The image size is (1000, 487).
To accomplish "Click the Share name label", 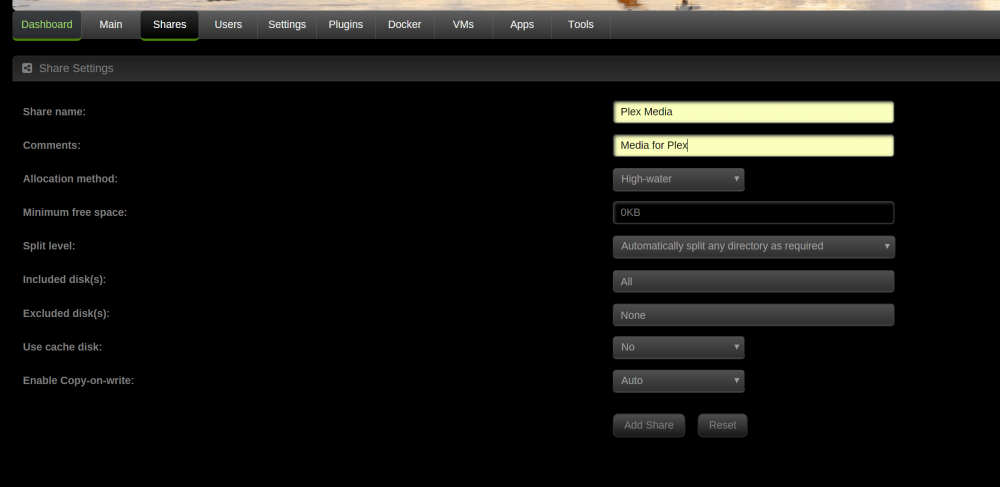I will [x=54, y=112].
